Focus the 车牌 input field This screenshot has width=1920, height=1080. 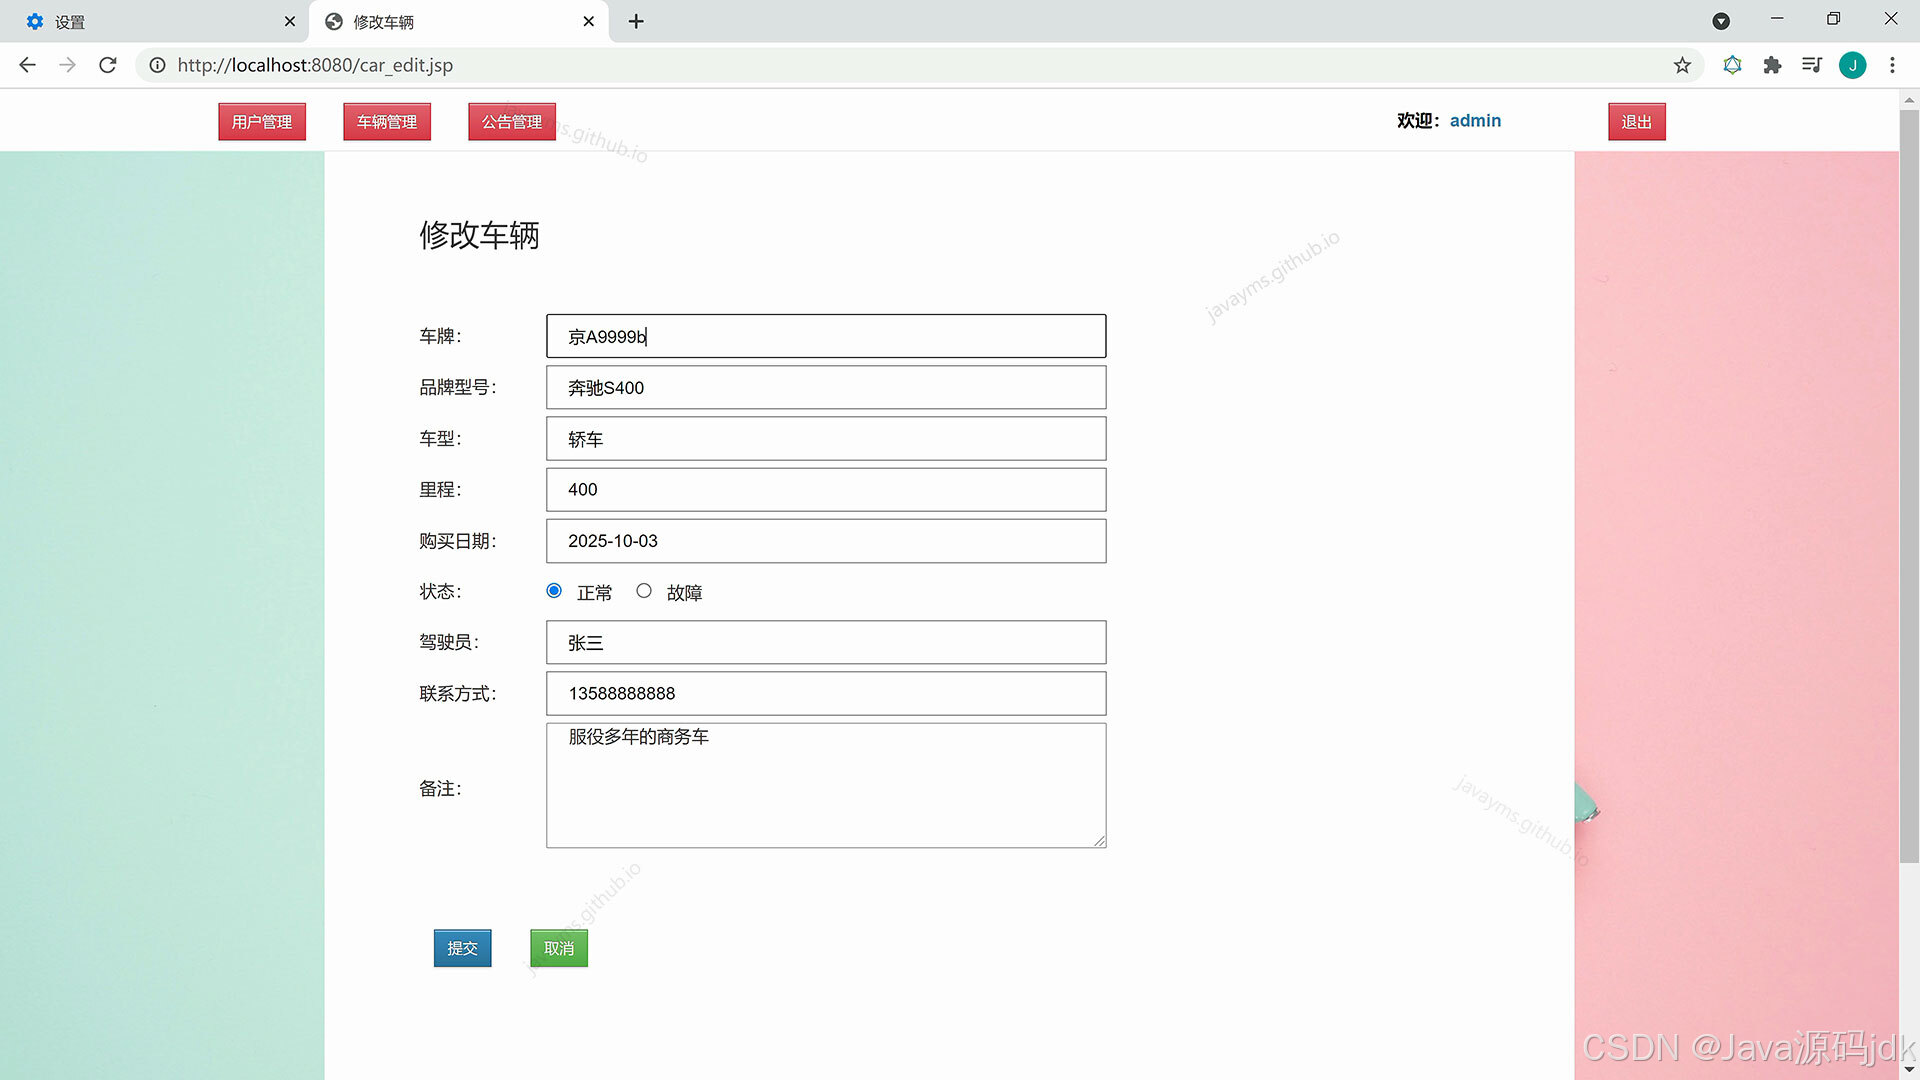point(826,336)
